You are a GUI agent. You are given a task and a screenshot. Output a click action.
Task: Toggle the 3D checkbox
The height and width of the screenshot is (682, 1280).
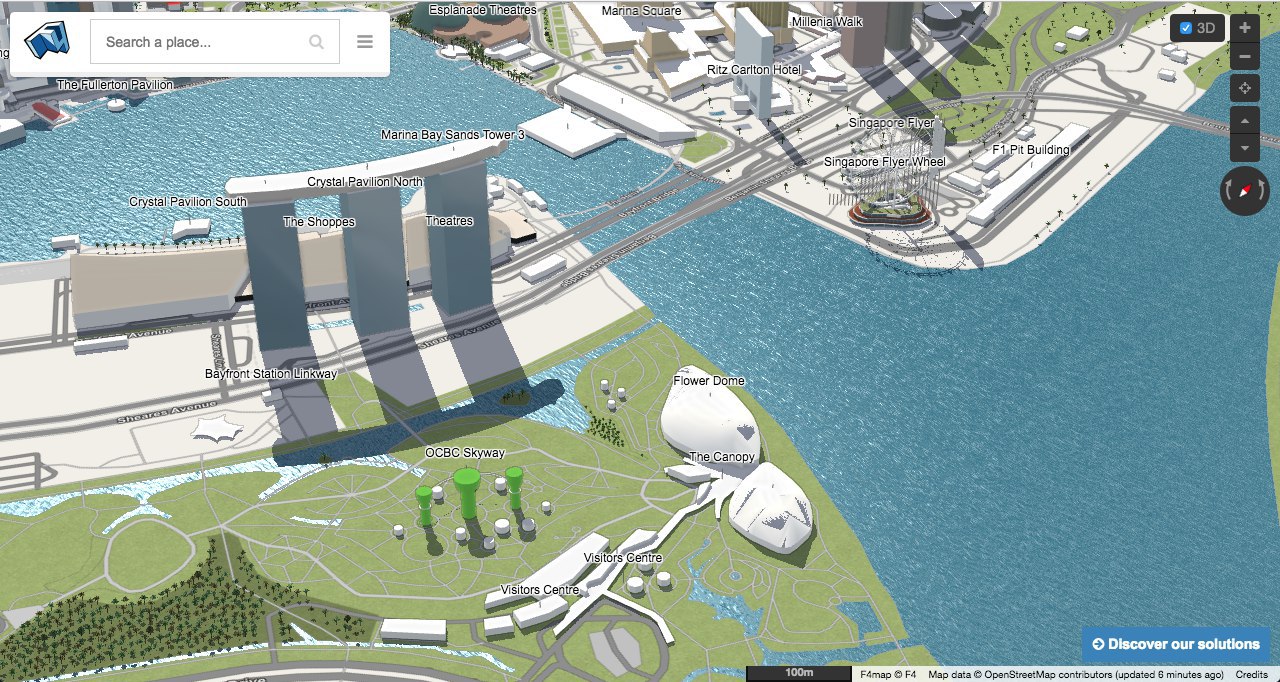pyautogui.click(x=1186, y=28)
